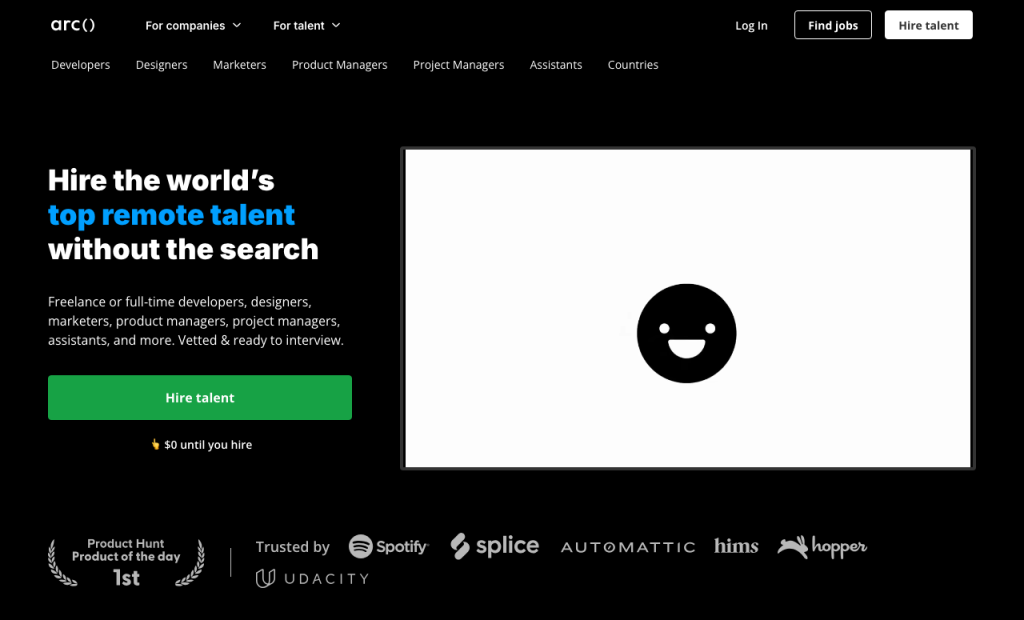Click the Hopper rabbit logo

(x=822, y=547)
